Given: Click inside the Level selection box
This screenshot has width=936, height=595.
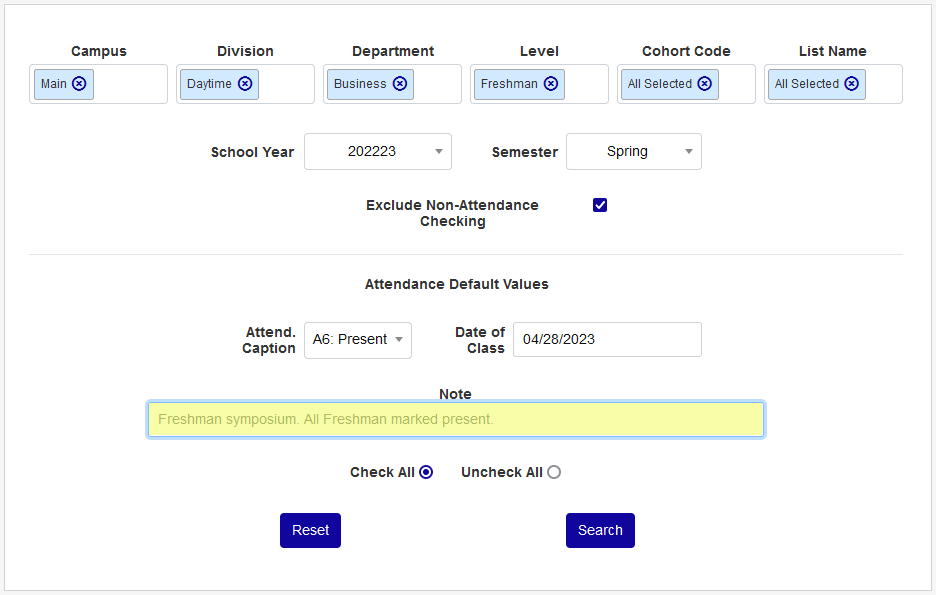Looking at the screenshot, I should [x=586, y=84].
